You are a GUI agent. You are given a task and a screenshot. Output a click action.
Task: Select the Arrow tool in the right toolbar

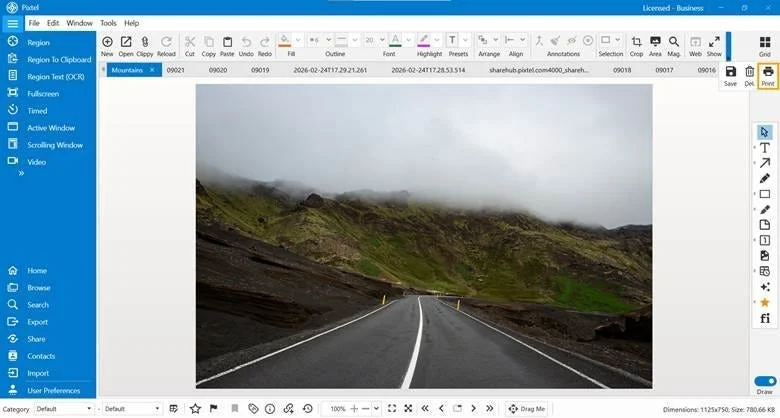click(x=765, y=163)
